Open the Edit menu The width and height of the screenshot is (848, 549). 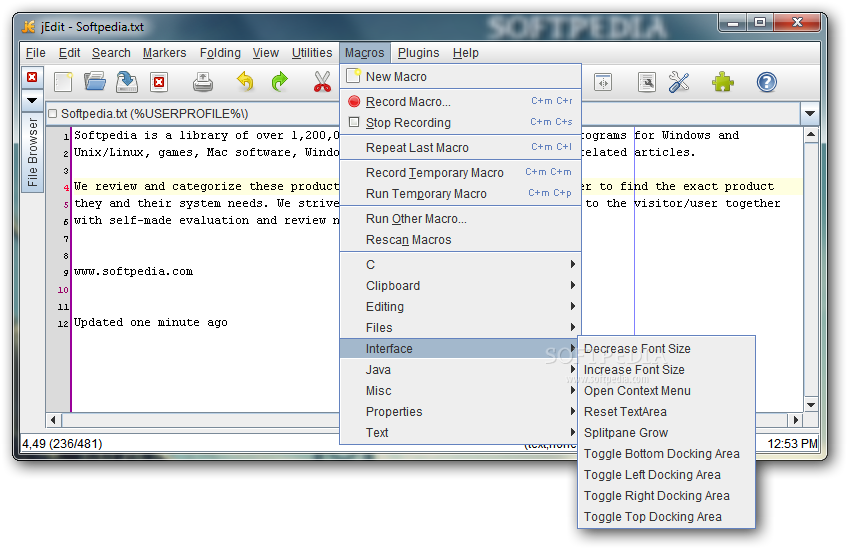point(69,53)
